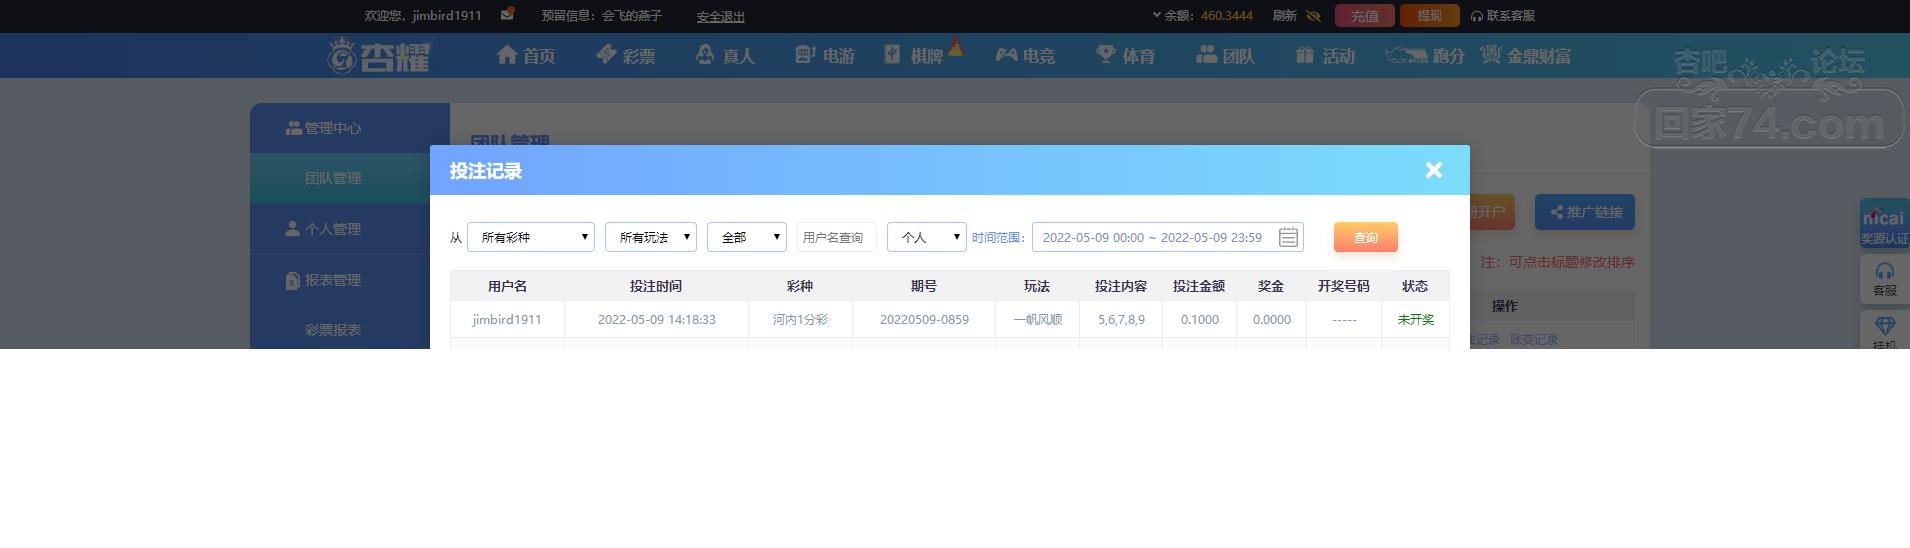This screenshot has height=548, width=1910.
Task: Click the orange 查询 search button
Action: coord(1365,237)
